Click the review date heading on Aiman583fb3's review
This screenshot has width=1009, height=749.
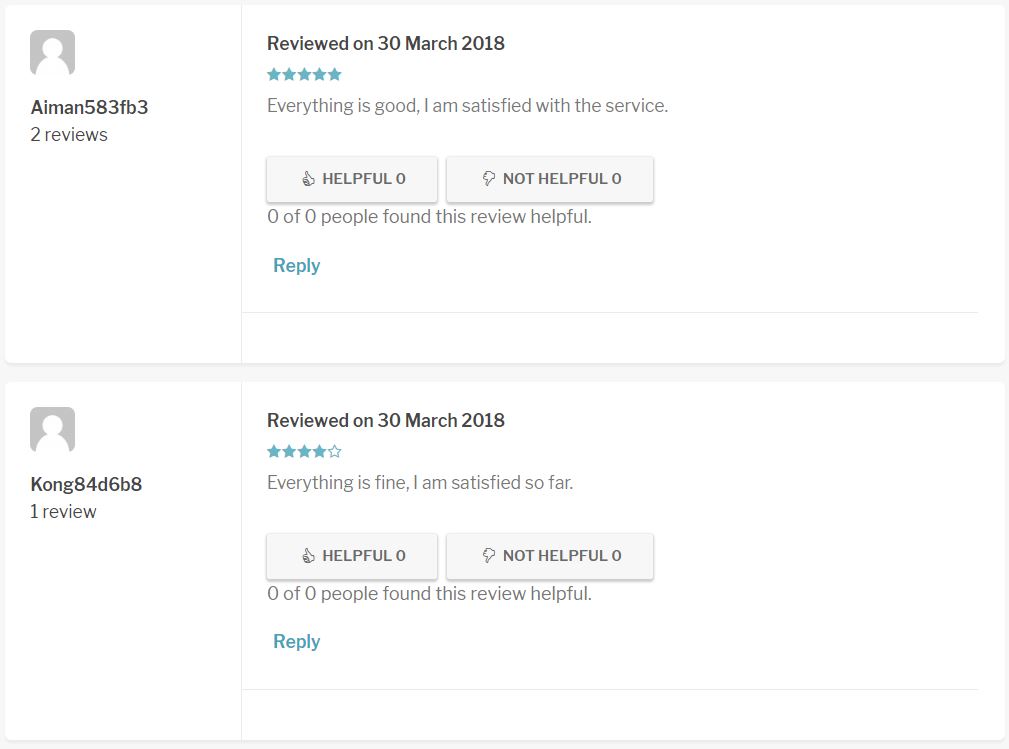386,43
